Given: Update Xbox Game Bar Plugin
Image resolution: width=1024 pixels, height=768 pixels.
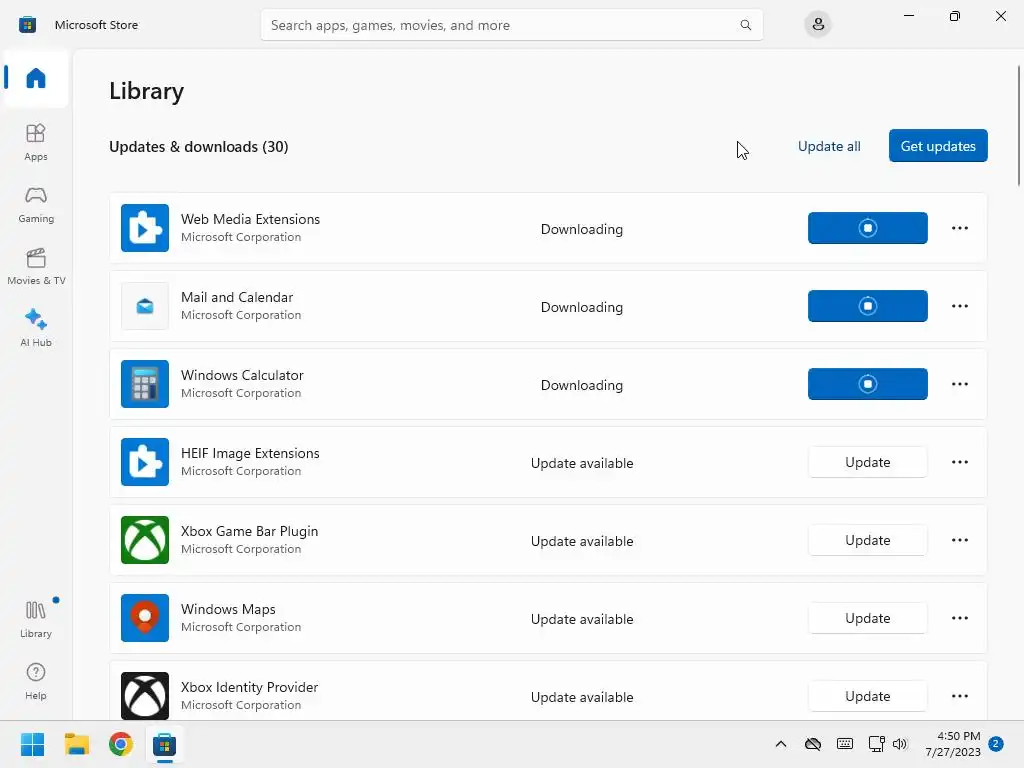Looking at the screenshot, I should 867,540.
